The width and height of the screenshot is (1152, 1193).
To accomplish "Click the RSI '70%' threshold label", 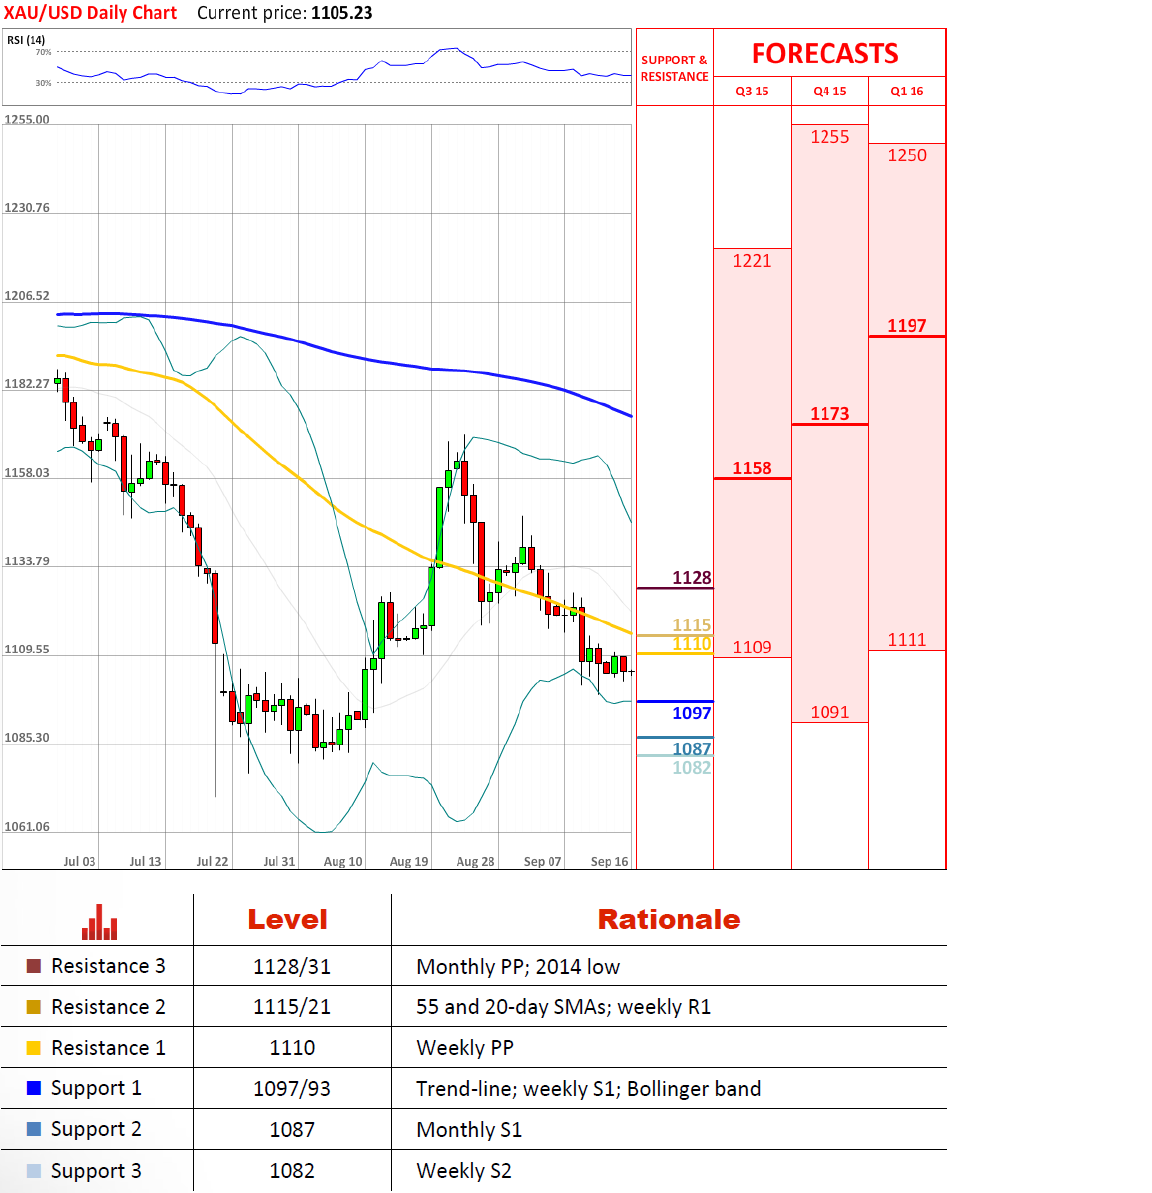I will [43, 52].
